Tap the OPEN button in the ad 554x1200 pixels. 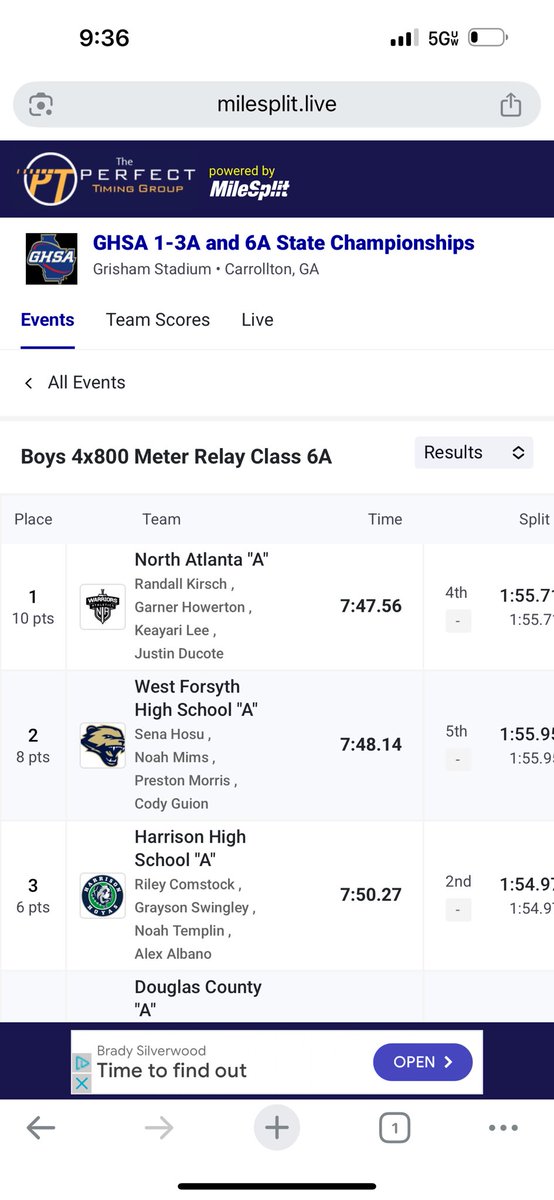click(423, 1062)
